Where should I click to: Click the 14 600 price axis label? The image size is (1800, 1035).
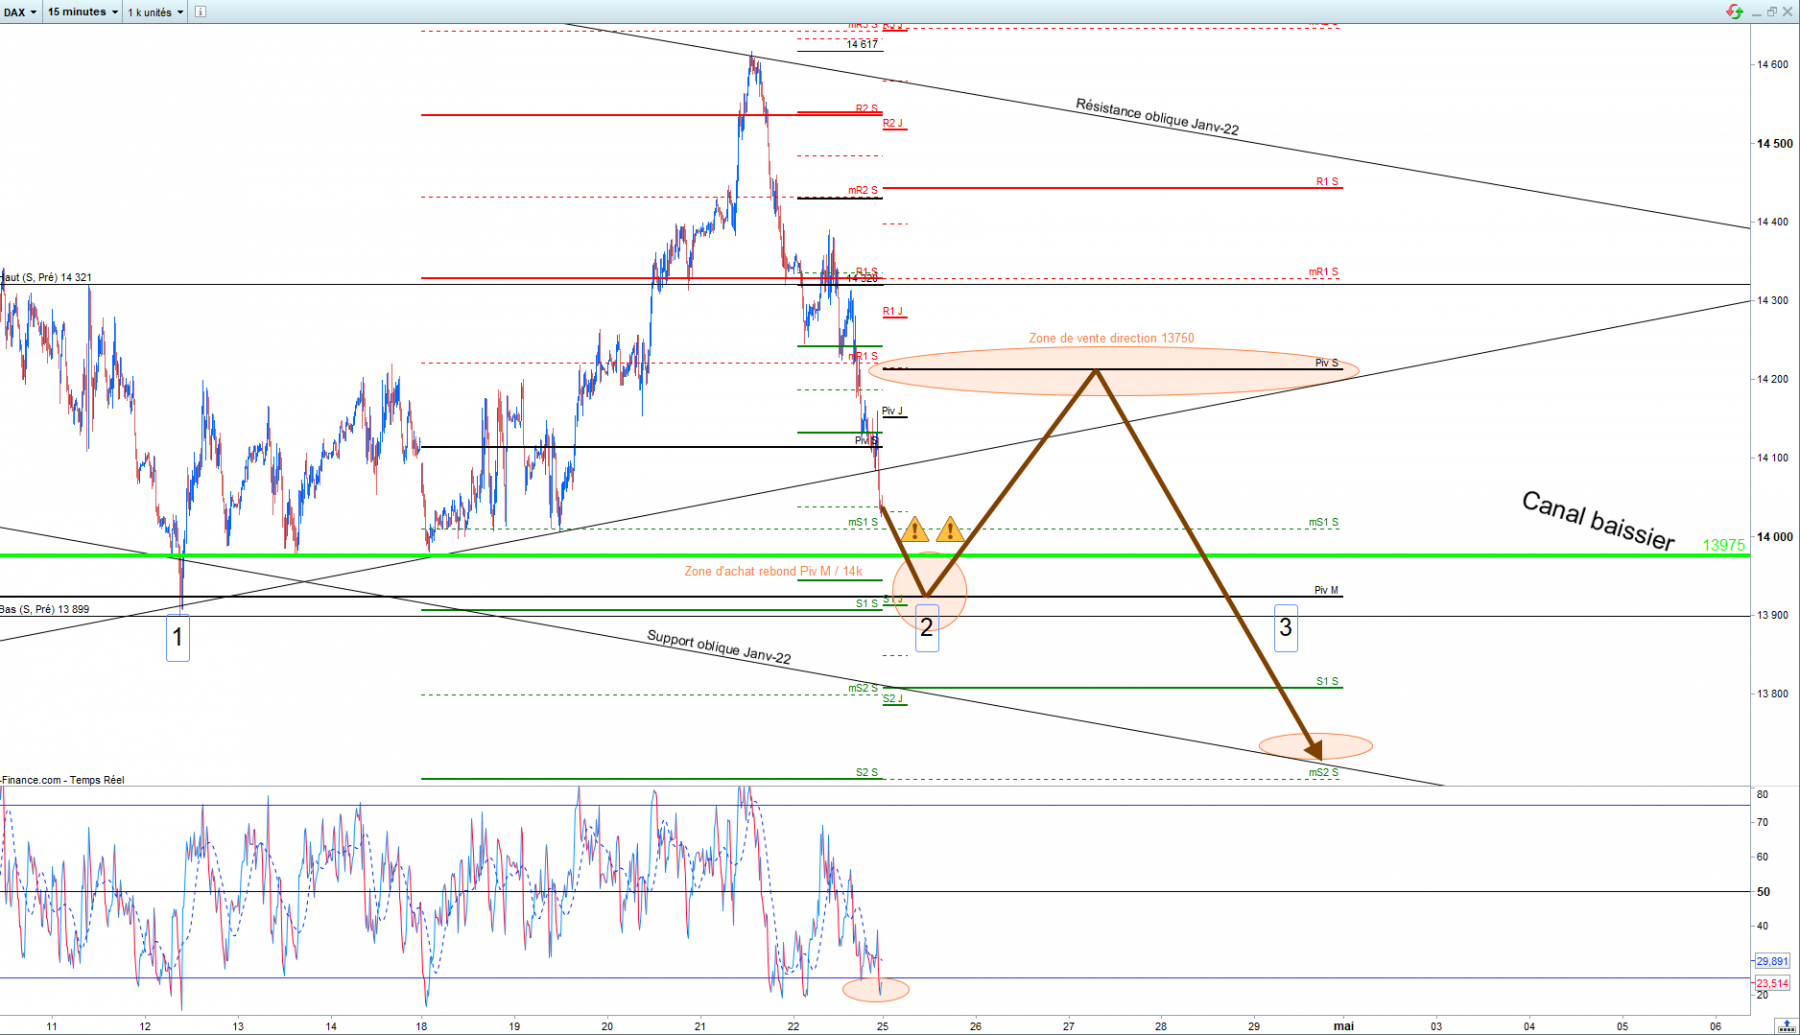click(1773, 65)
